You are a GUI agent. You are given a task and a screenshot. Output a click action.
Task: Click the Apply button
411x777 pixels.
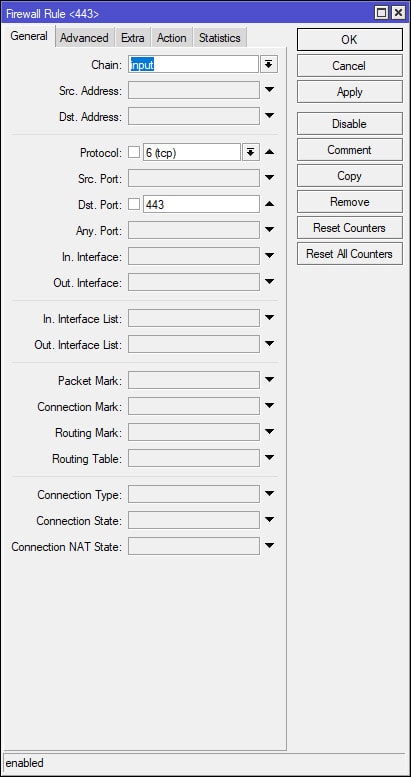(350, 92)
